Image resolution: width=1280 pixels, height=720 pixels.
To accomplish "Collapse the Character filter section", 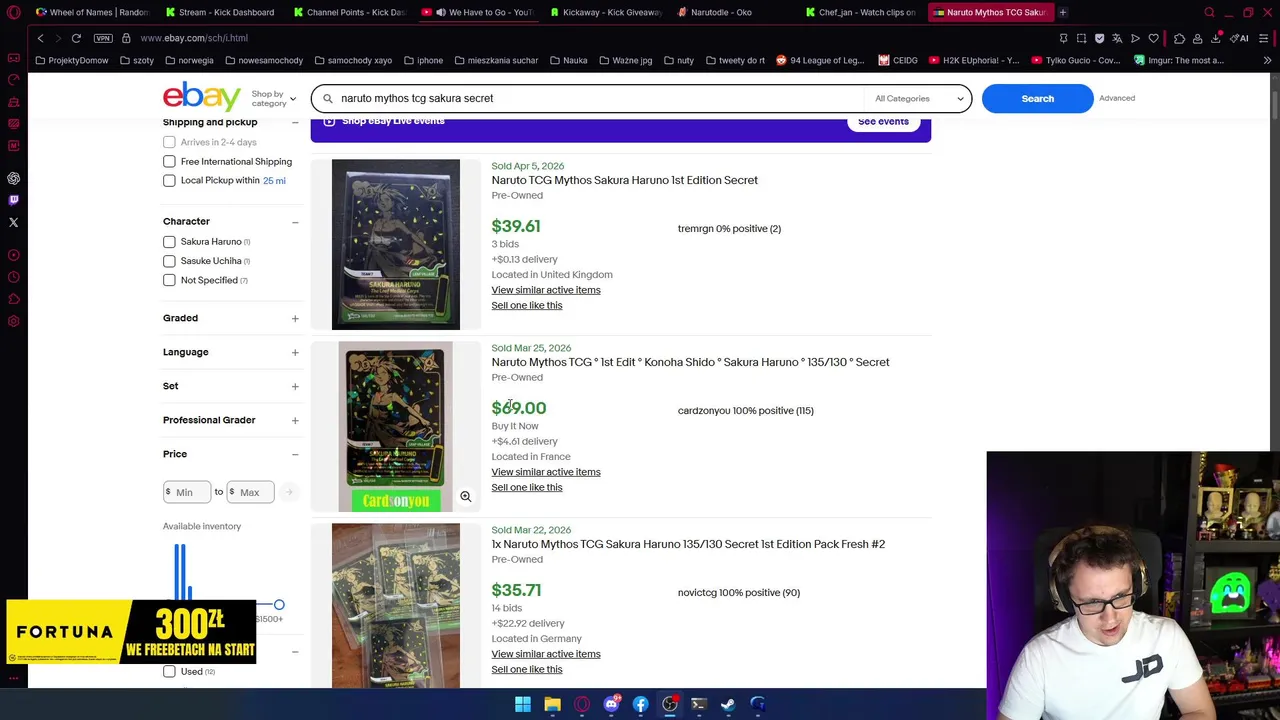I will pos(295,221).
